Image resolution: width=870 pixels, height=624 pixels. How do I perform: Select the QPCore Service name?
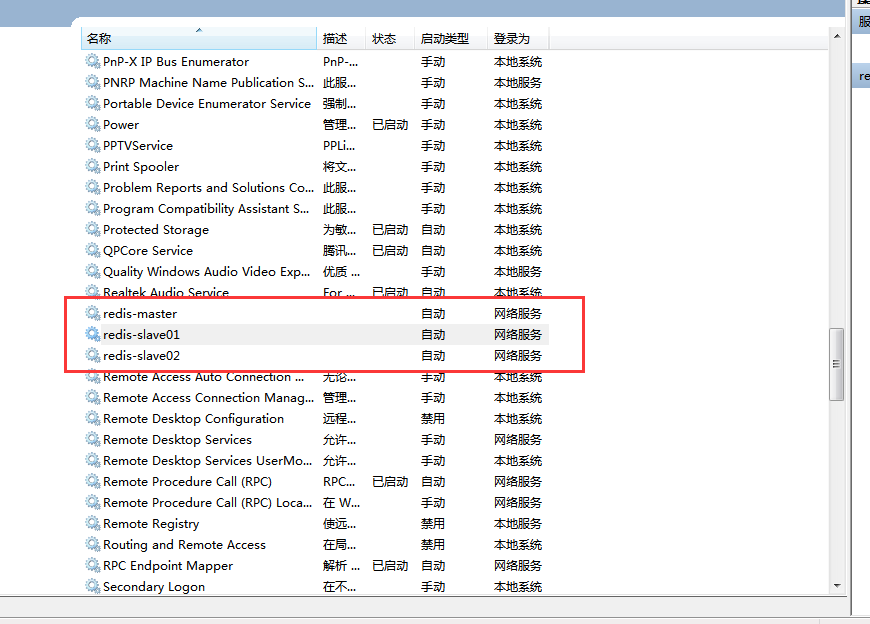click(148, 250)
